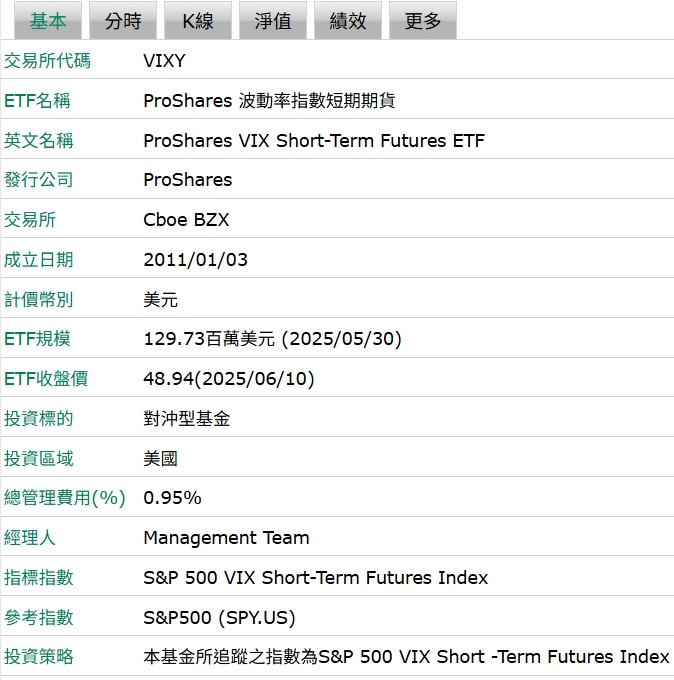The image size is (674, 680).
Task: View the 績效 performance tab
Action: click(348, 20)
